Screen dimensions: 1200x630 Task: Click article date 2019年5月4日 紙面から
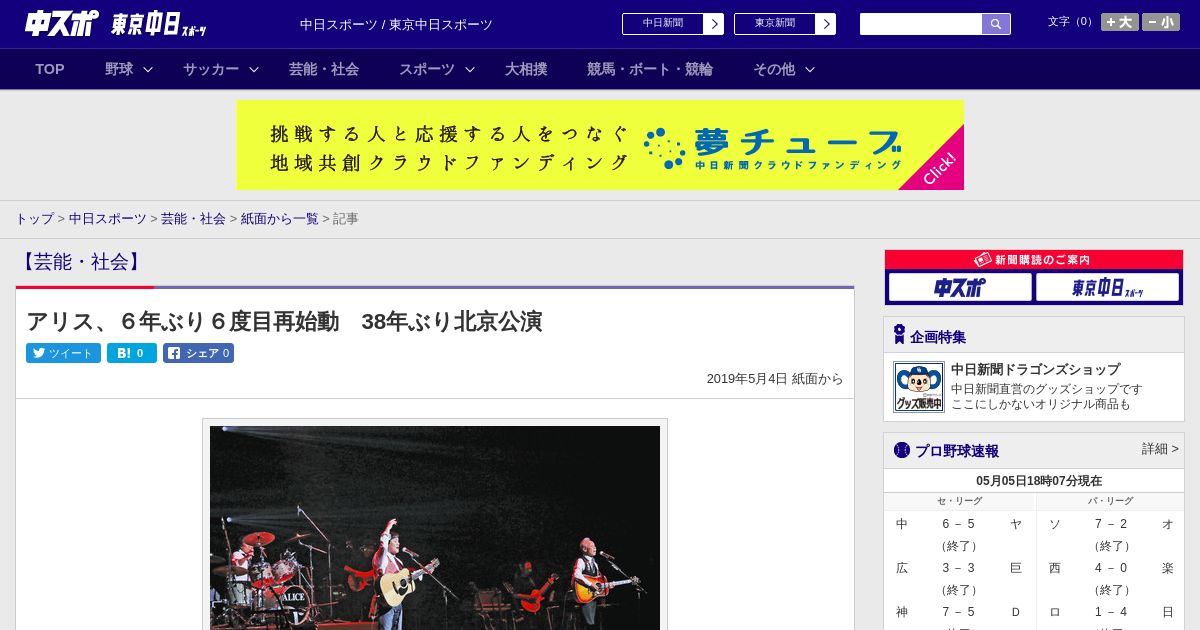[x=775, y=379]
